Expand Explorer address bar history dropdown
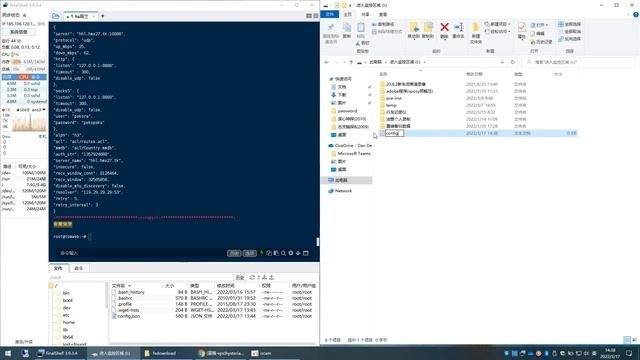The width and height of the screenshot is (640, 360). (502, 62)
